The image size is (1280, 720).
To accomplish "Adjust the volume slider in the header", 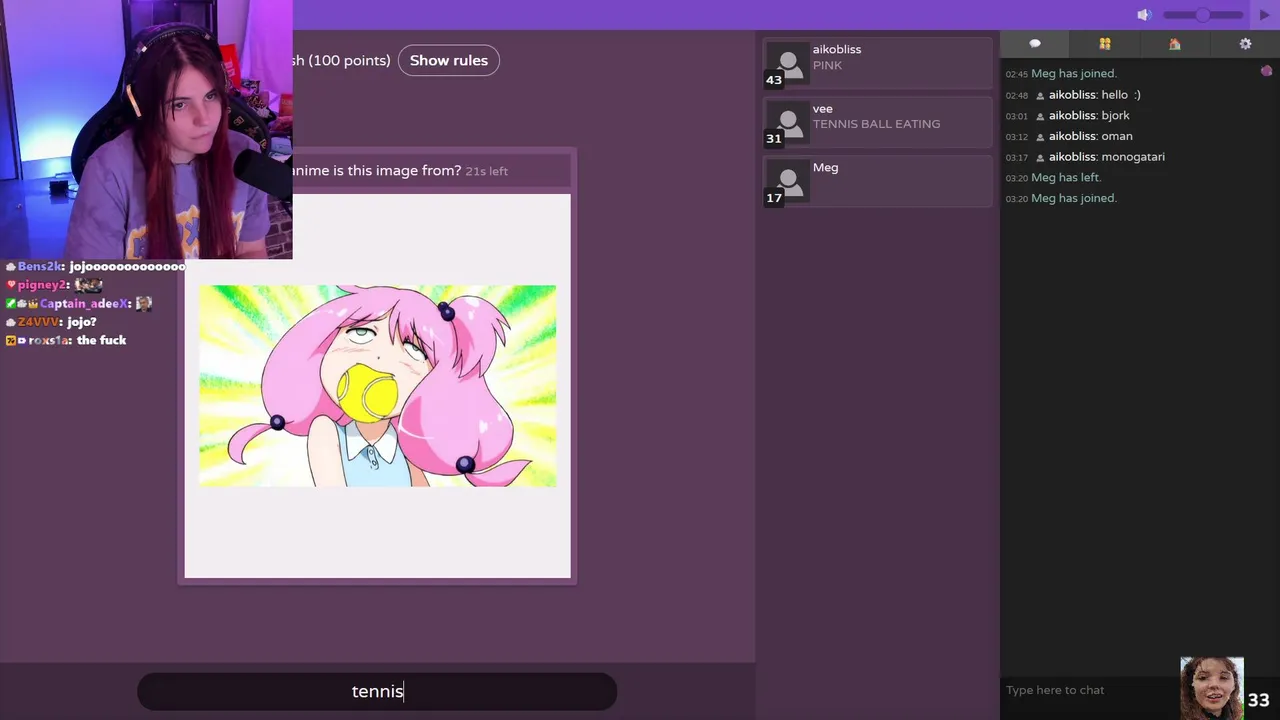I will 1203,15.
